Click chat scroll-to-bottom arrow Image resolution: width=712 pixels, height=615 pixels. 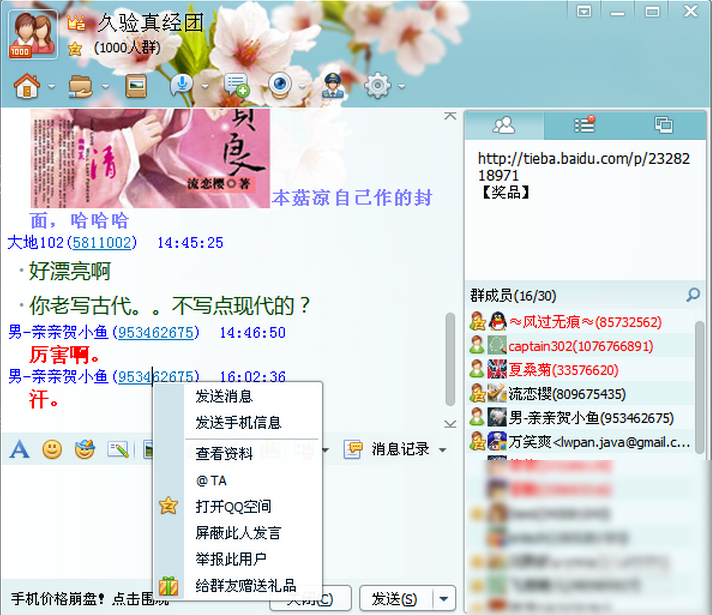(450, 424)
